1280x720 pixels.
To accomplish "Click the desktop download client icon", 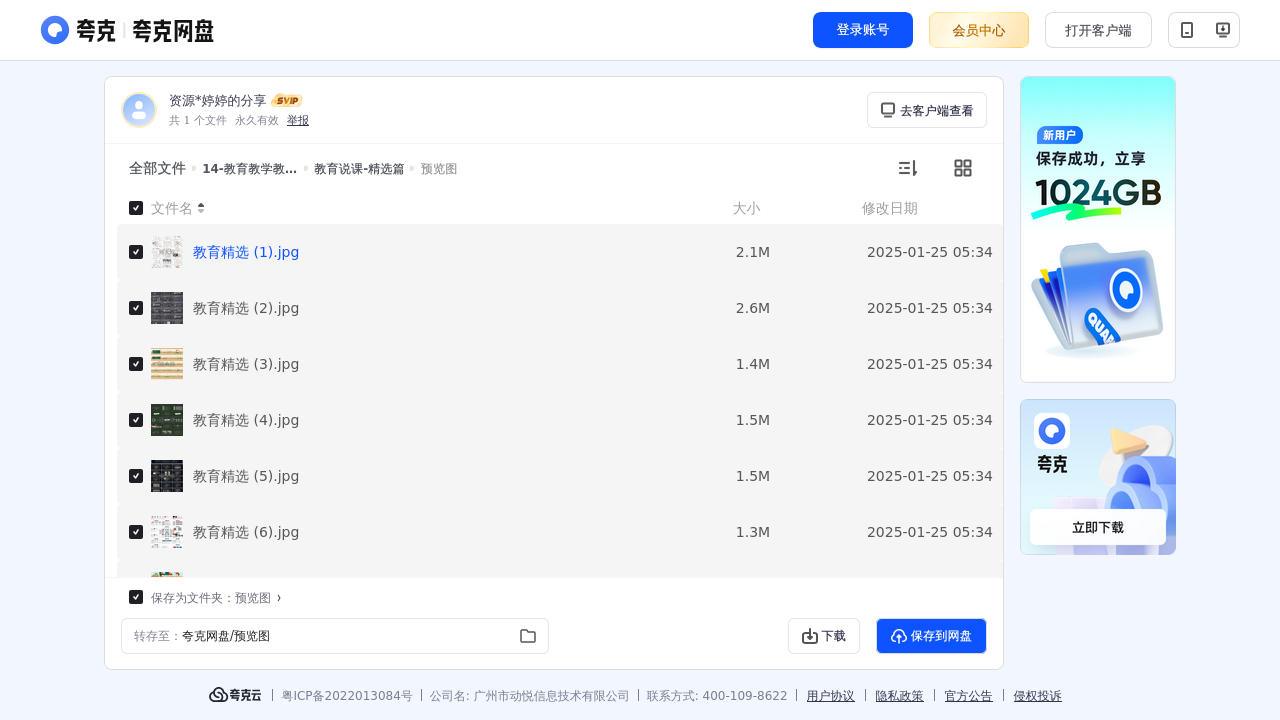I will pyautogui.click(x=1222, y=30).
